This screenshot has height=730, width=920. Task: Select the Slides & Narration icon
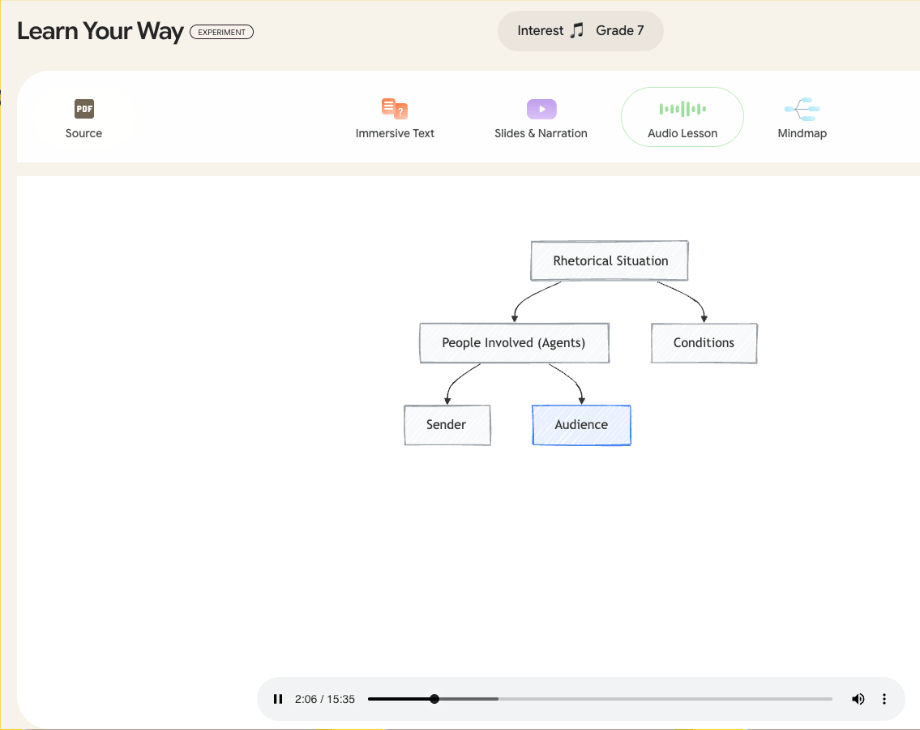(541, 109)
